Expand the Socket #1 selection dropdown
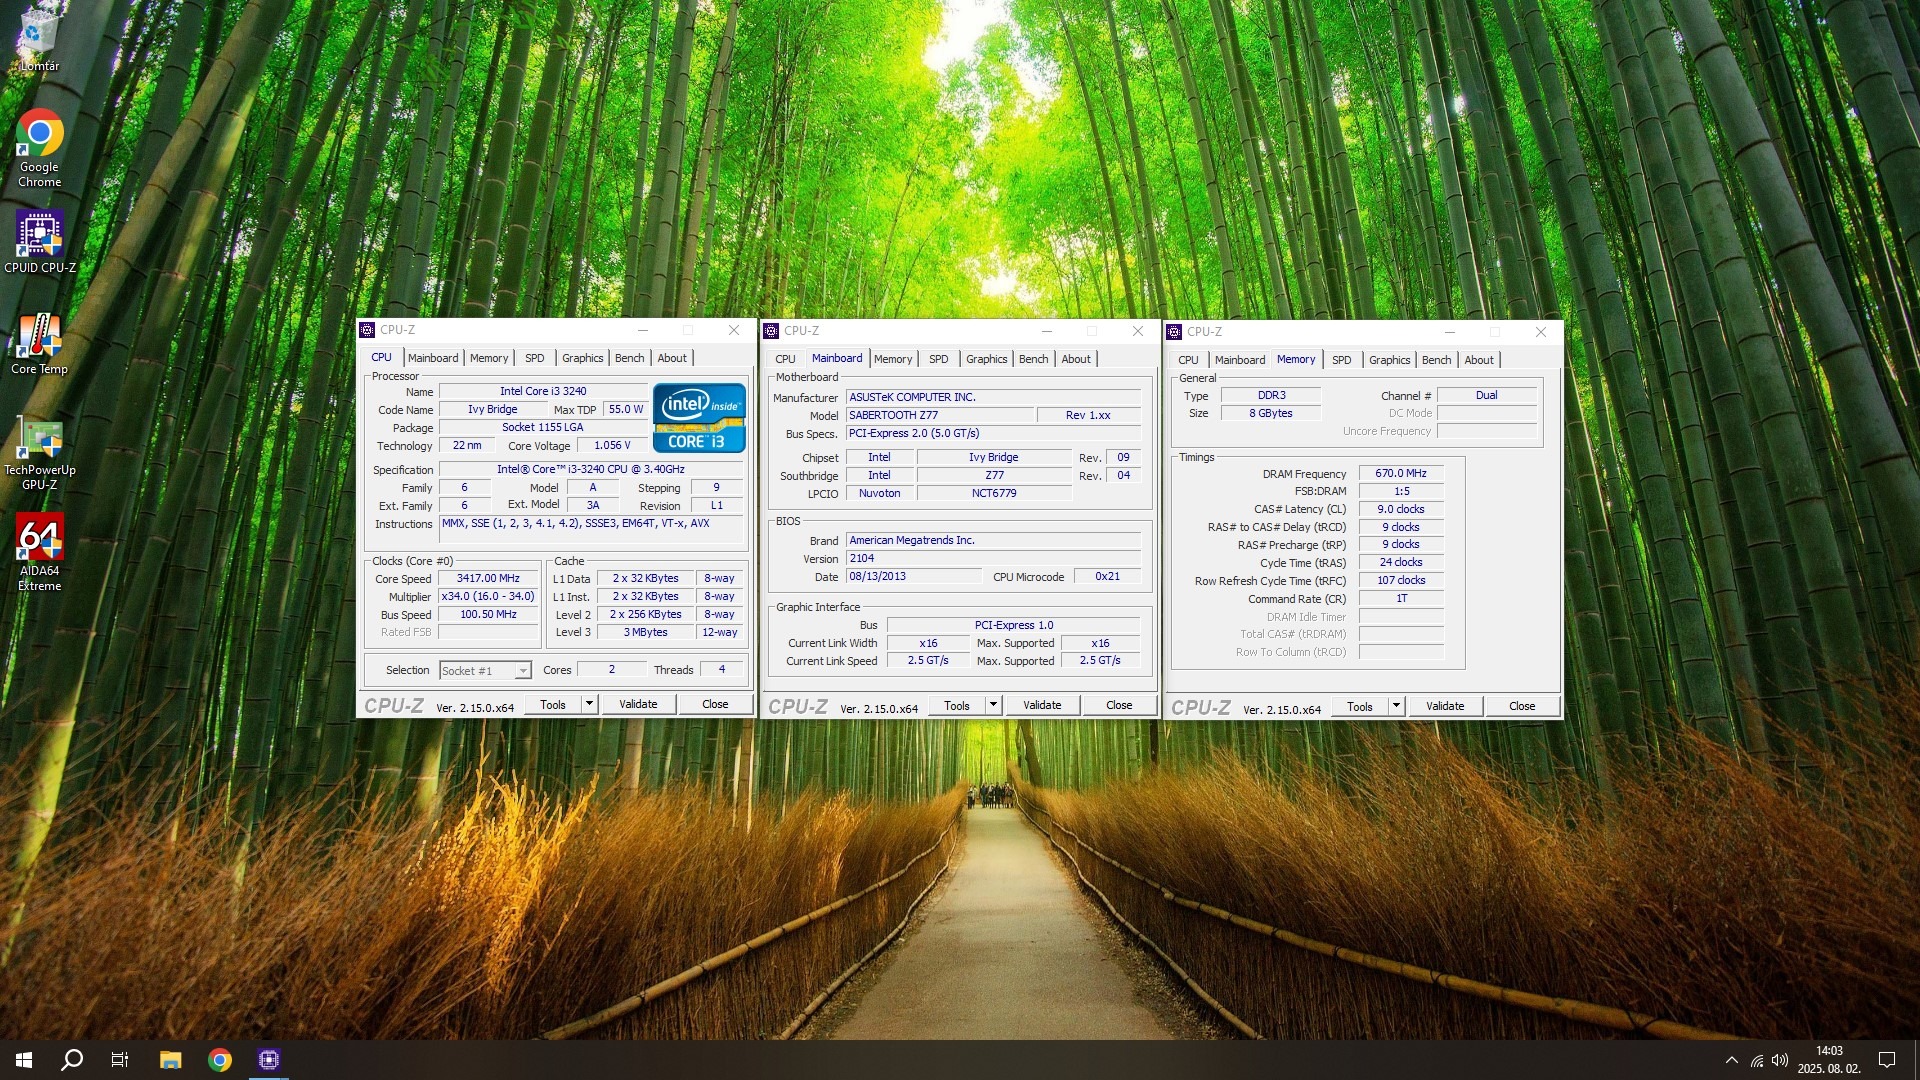 pyautogui.click(x=522, y=671)
